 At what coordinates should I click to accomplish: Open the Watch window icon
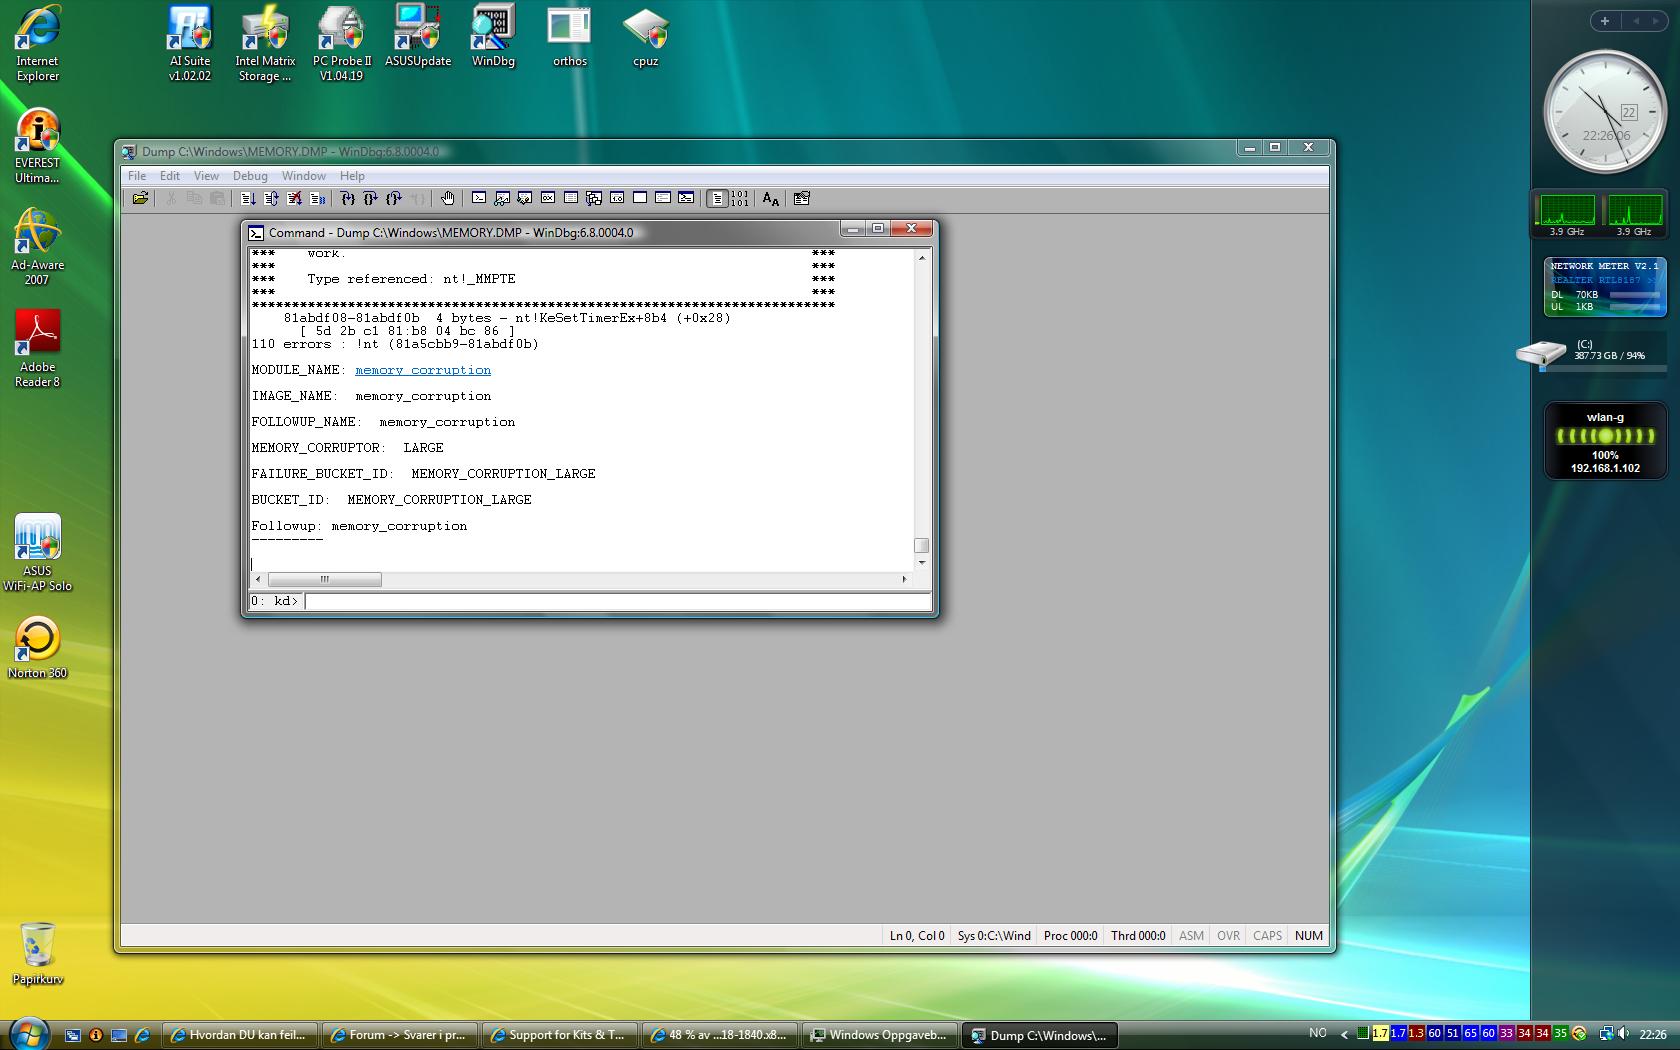point(502,198)
